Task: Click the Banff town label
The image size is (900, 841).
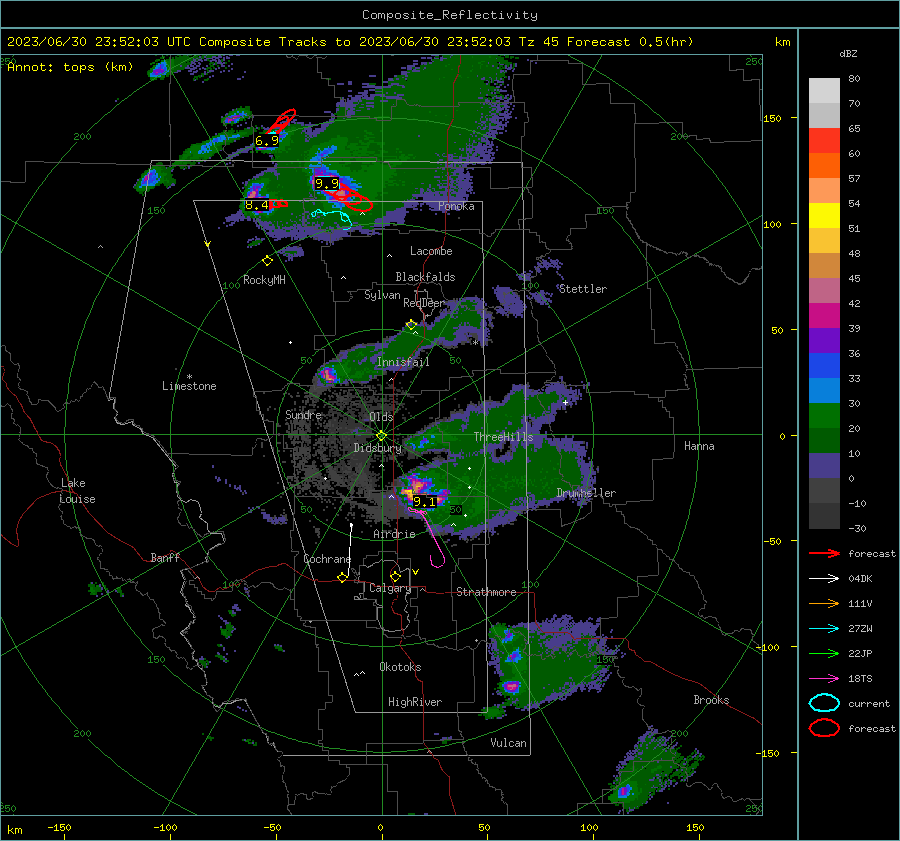Action: (x=165, y=557)
